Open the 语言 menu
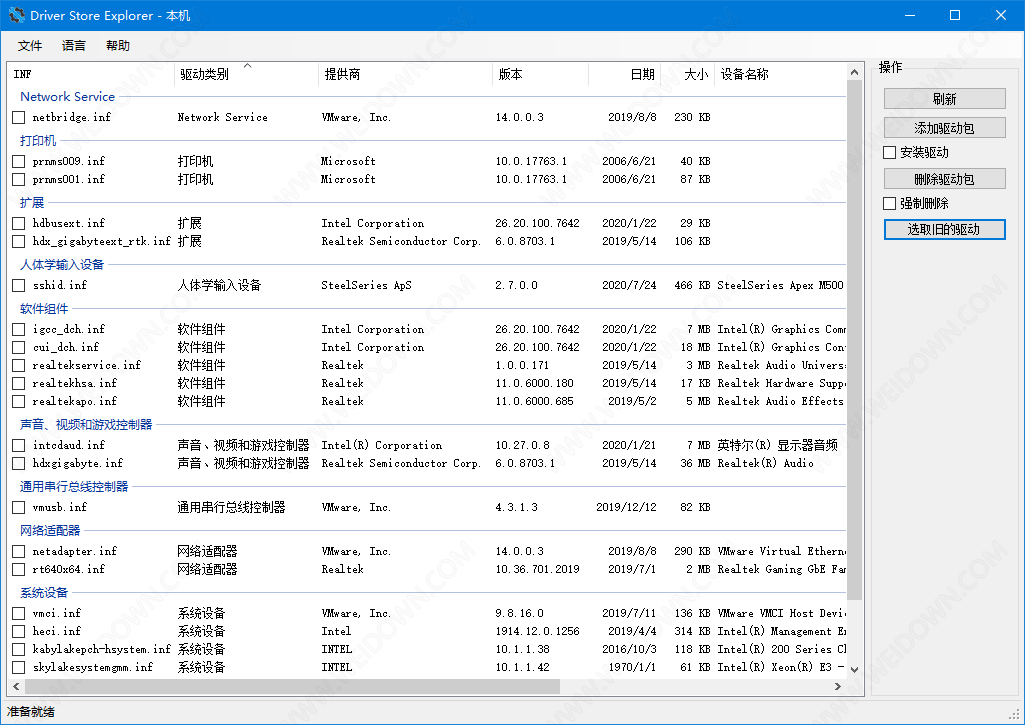1025x725 pixels. tap(74, 46)
